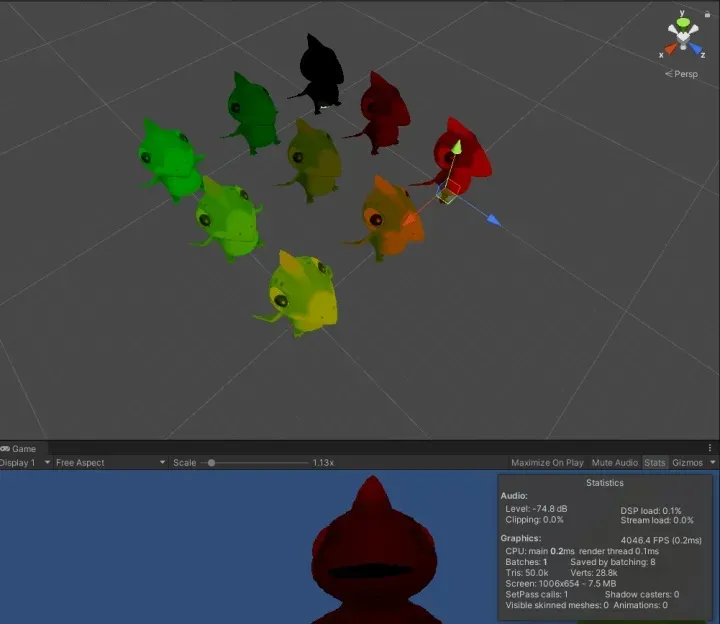Toggle the scene view rotation lock icon
720x624 pixels.
click(708, 12)
